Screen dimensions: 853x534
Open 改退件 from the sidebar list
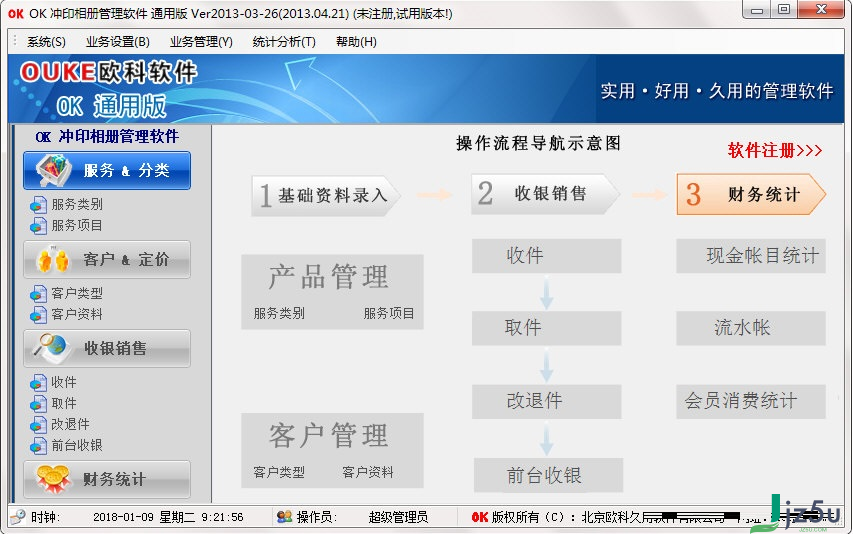[70, 424]
